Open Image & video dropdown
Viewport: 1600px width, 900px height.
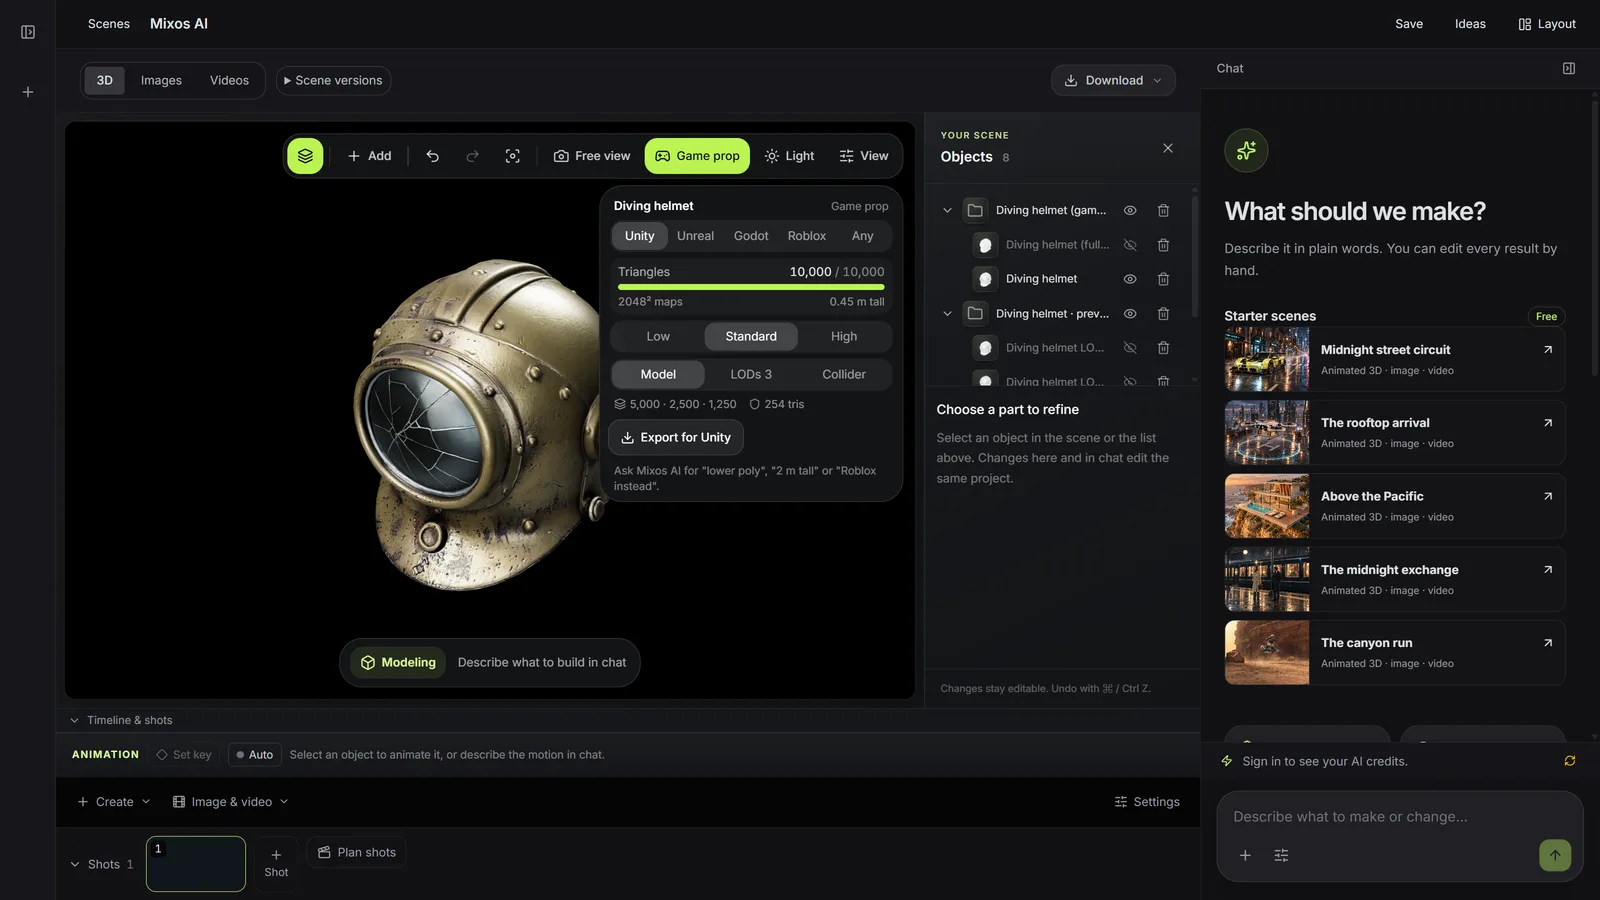[x=230, y=802]
